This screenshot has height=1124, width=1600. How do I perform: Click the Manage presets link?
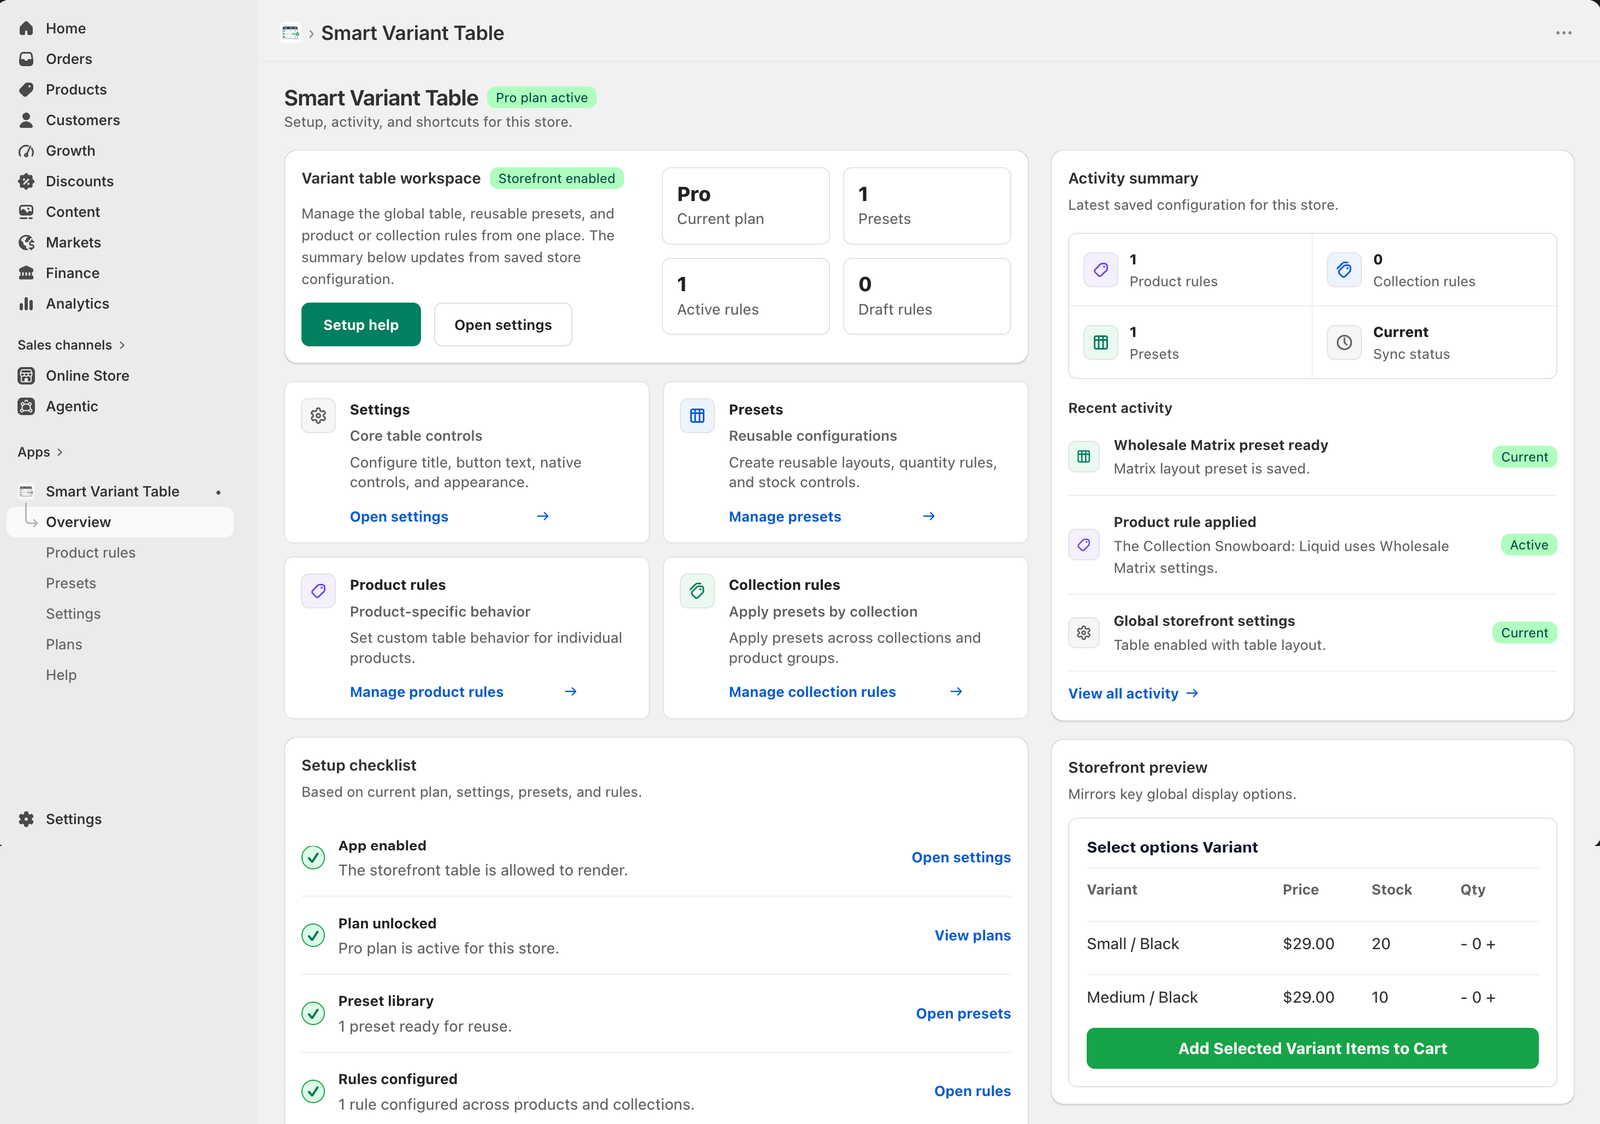785,517
